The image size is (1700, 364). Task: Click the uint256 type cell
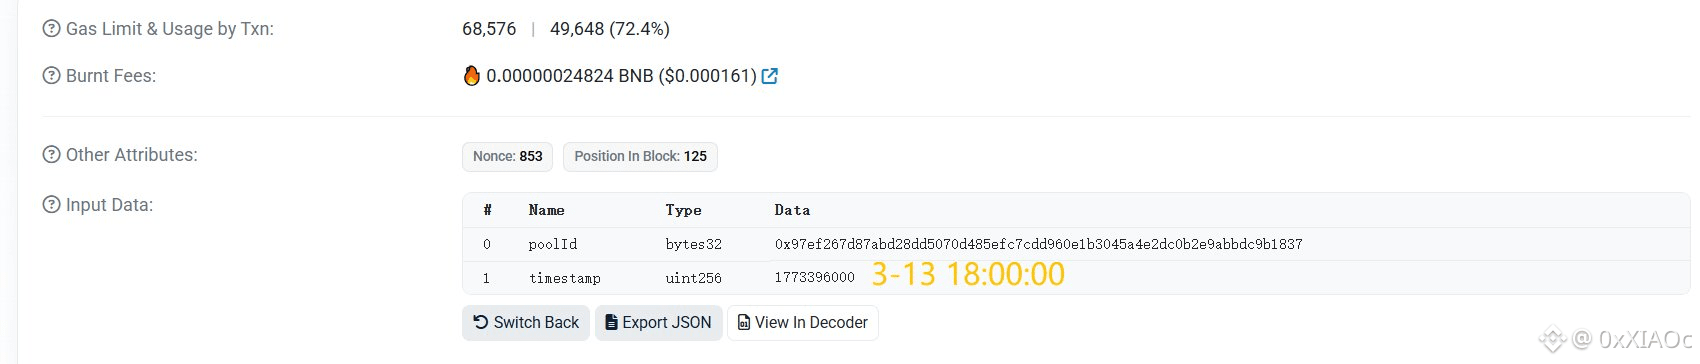coord(694,278)
